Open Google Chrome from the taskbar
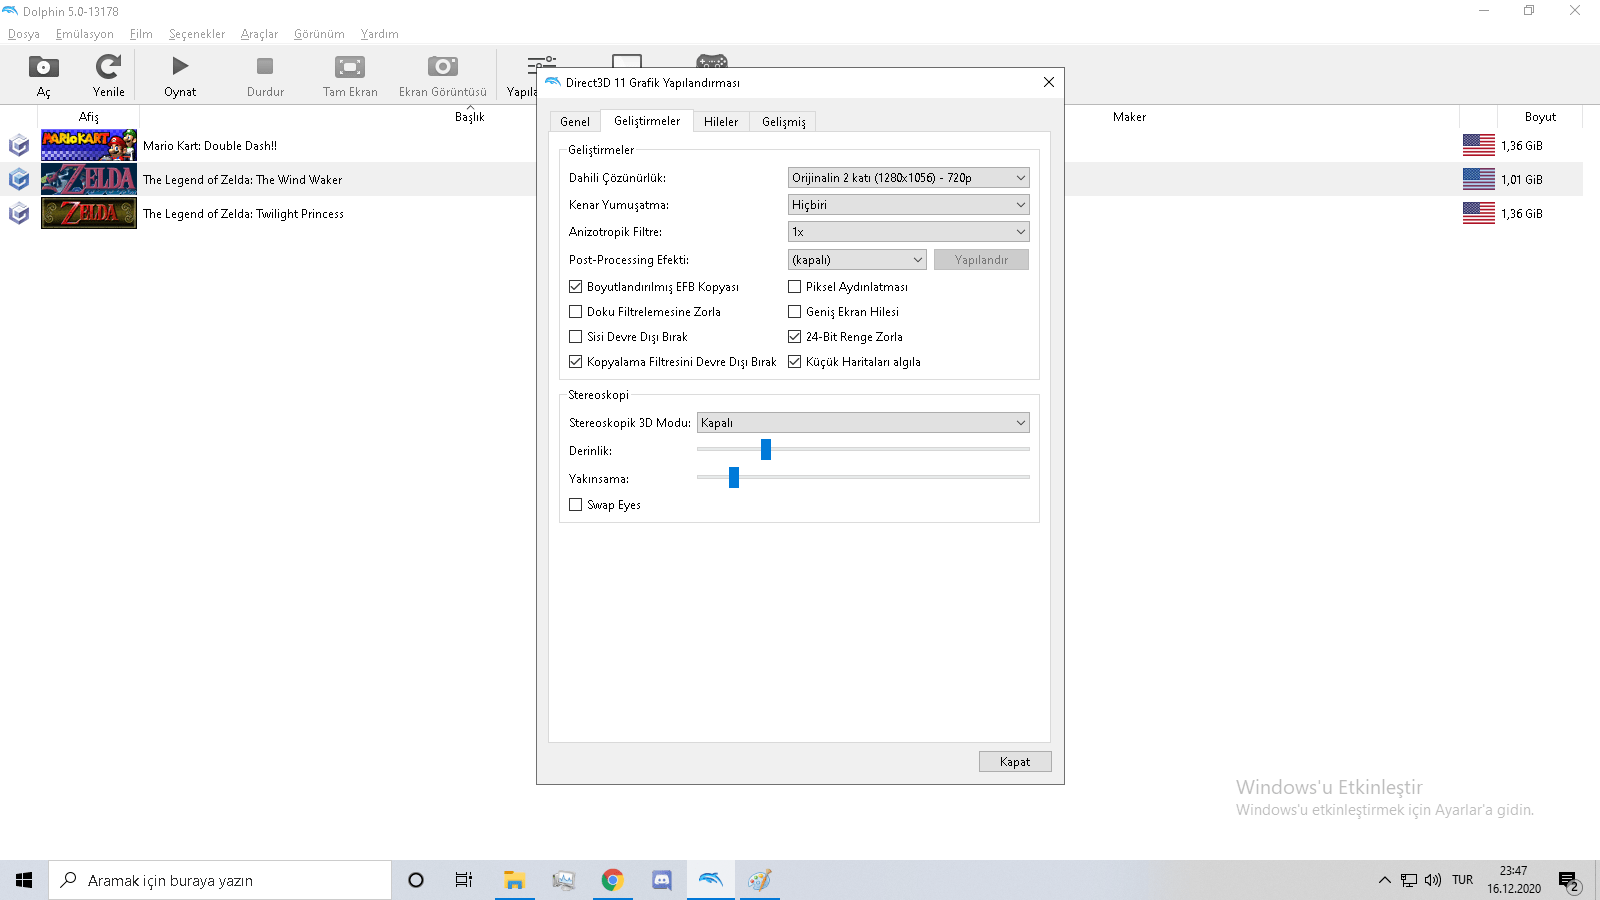The image size is (1600, 900). pyautogui.click(x=612, y=880)
